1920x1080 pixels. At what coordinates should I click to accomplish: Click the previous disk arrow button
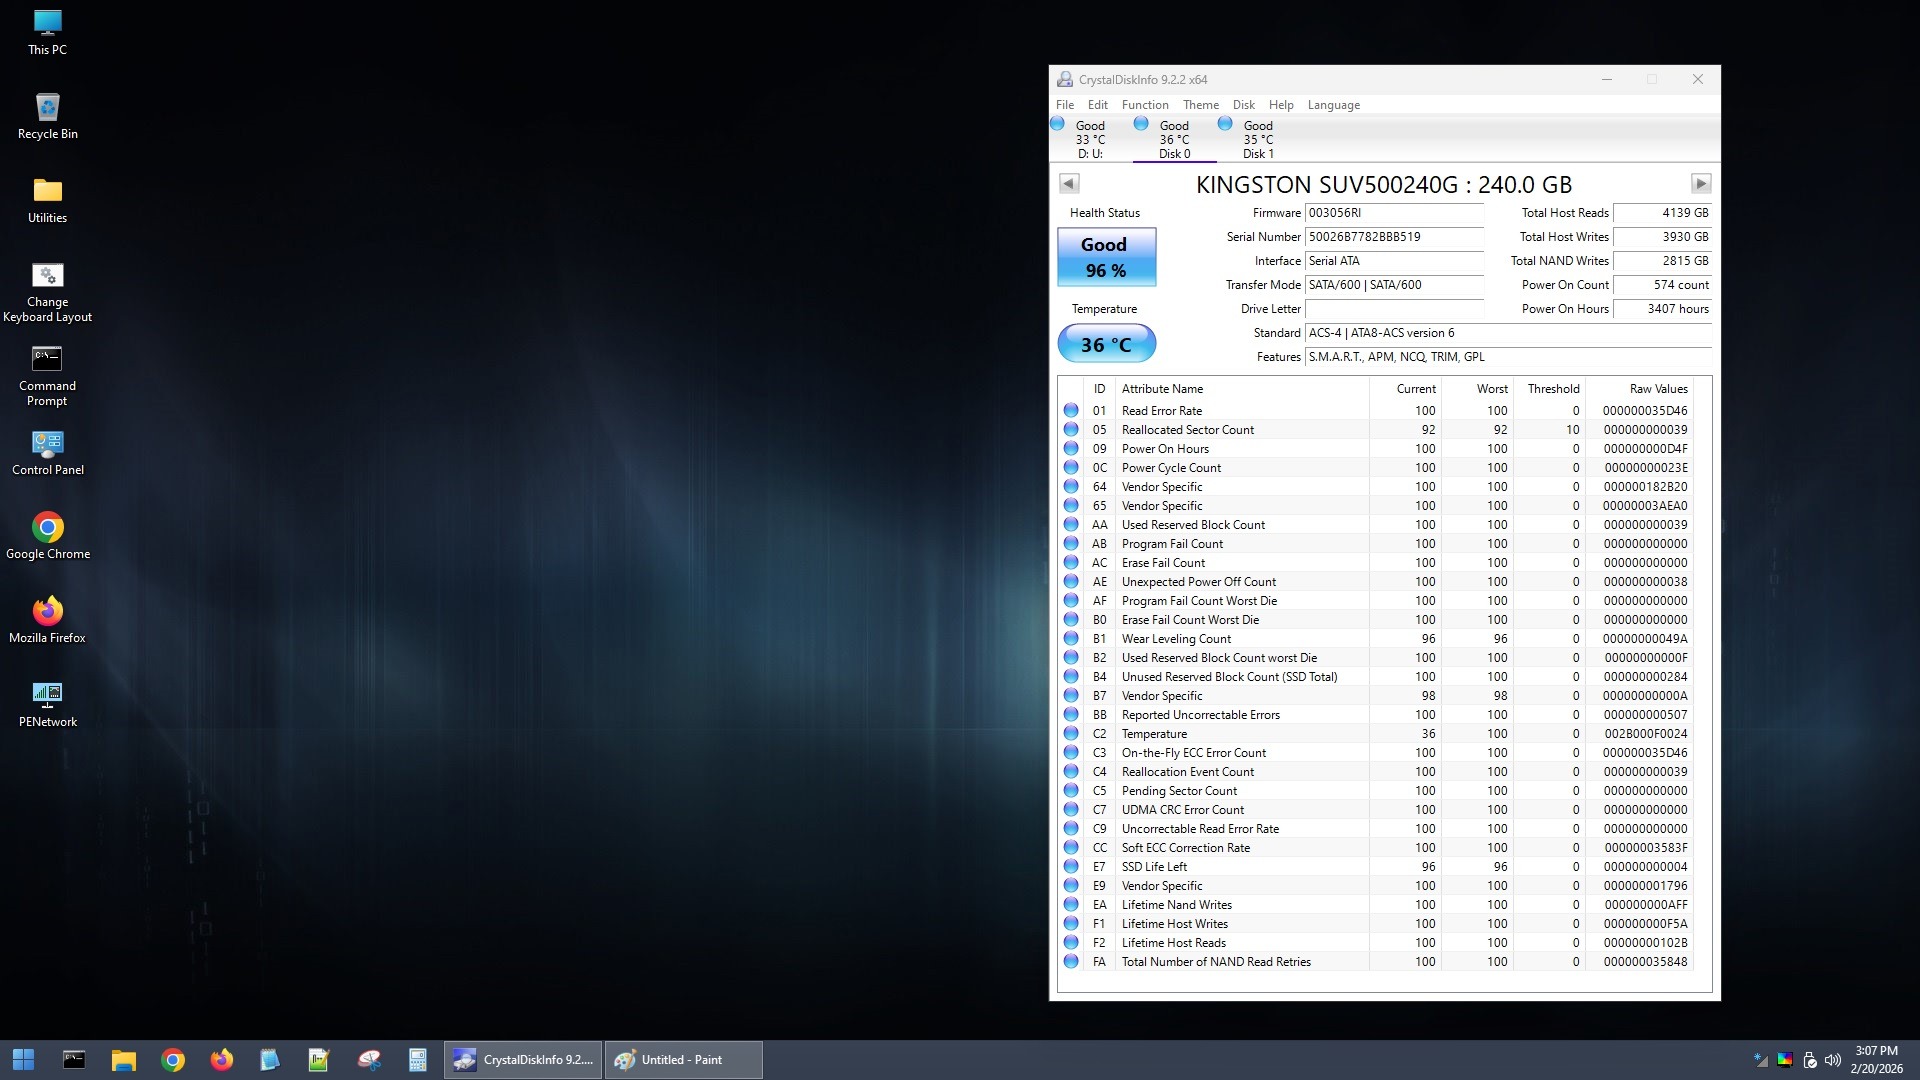tap(1068, 184)
